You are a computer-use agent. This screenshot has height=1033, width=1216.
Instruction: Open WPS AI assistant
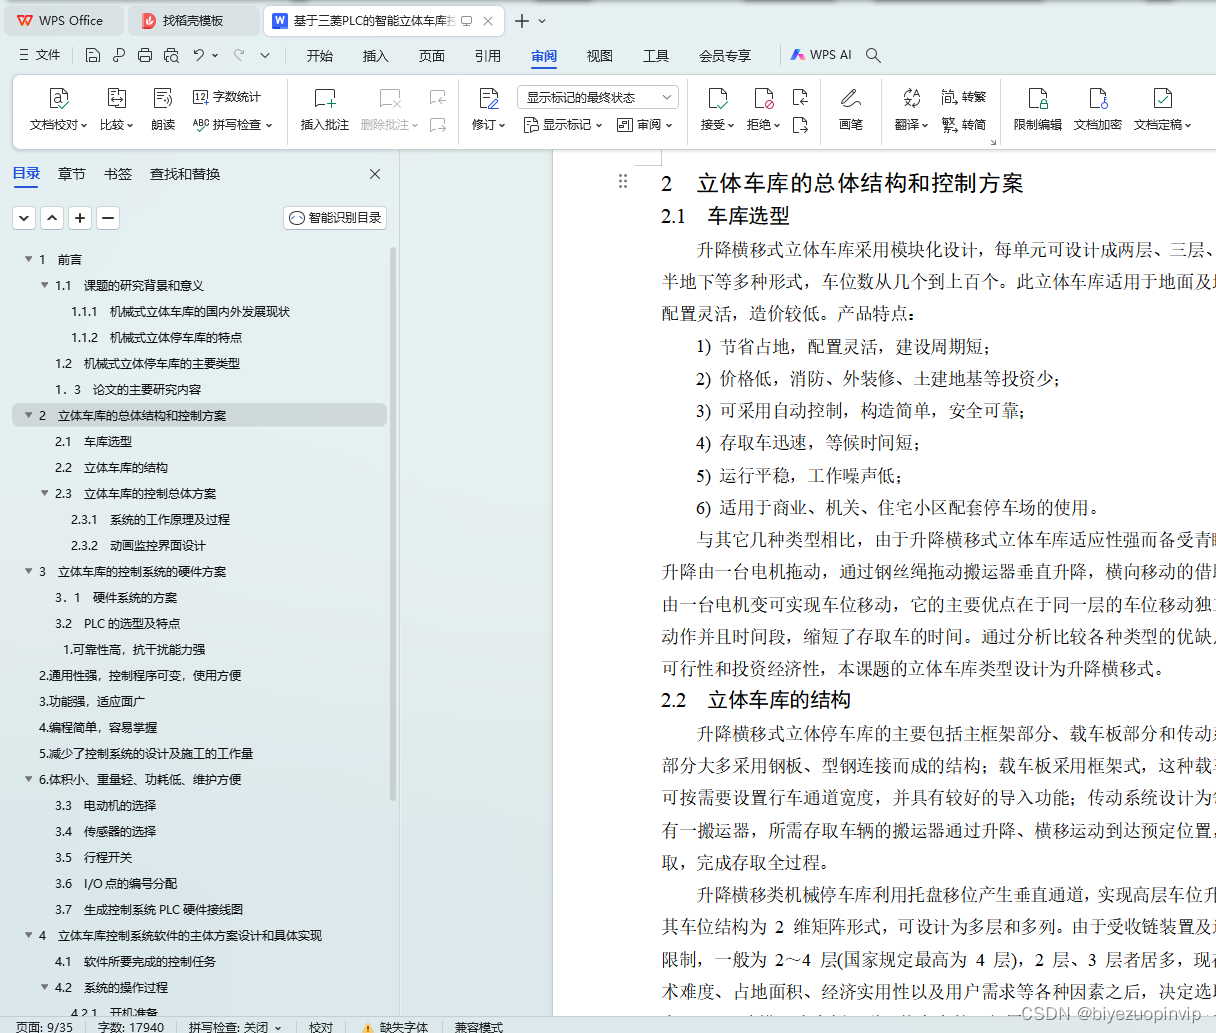(821, 55)
